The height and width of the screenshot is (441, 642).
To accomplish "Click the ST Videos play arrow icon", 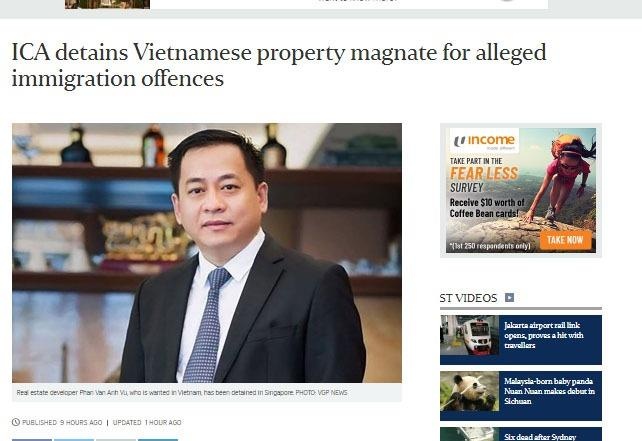I will point(509,298).
